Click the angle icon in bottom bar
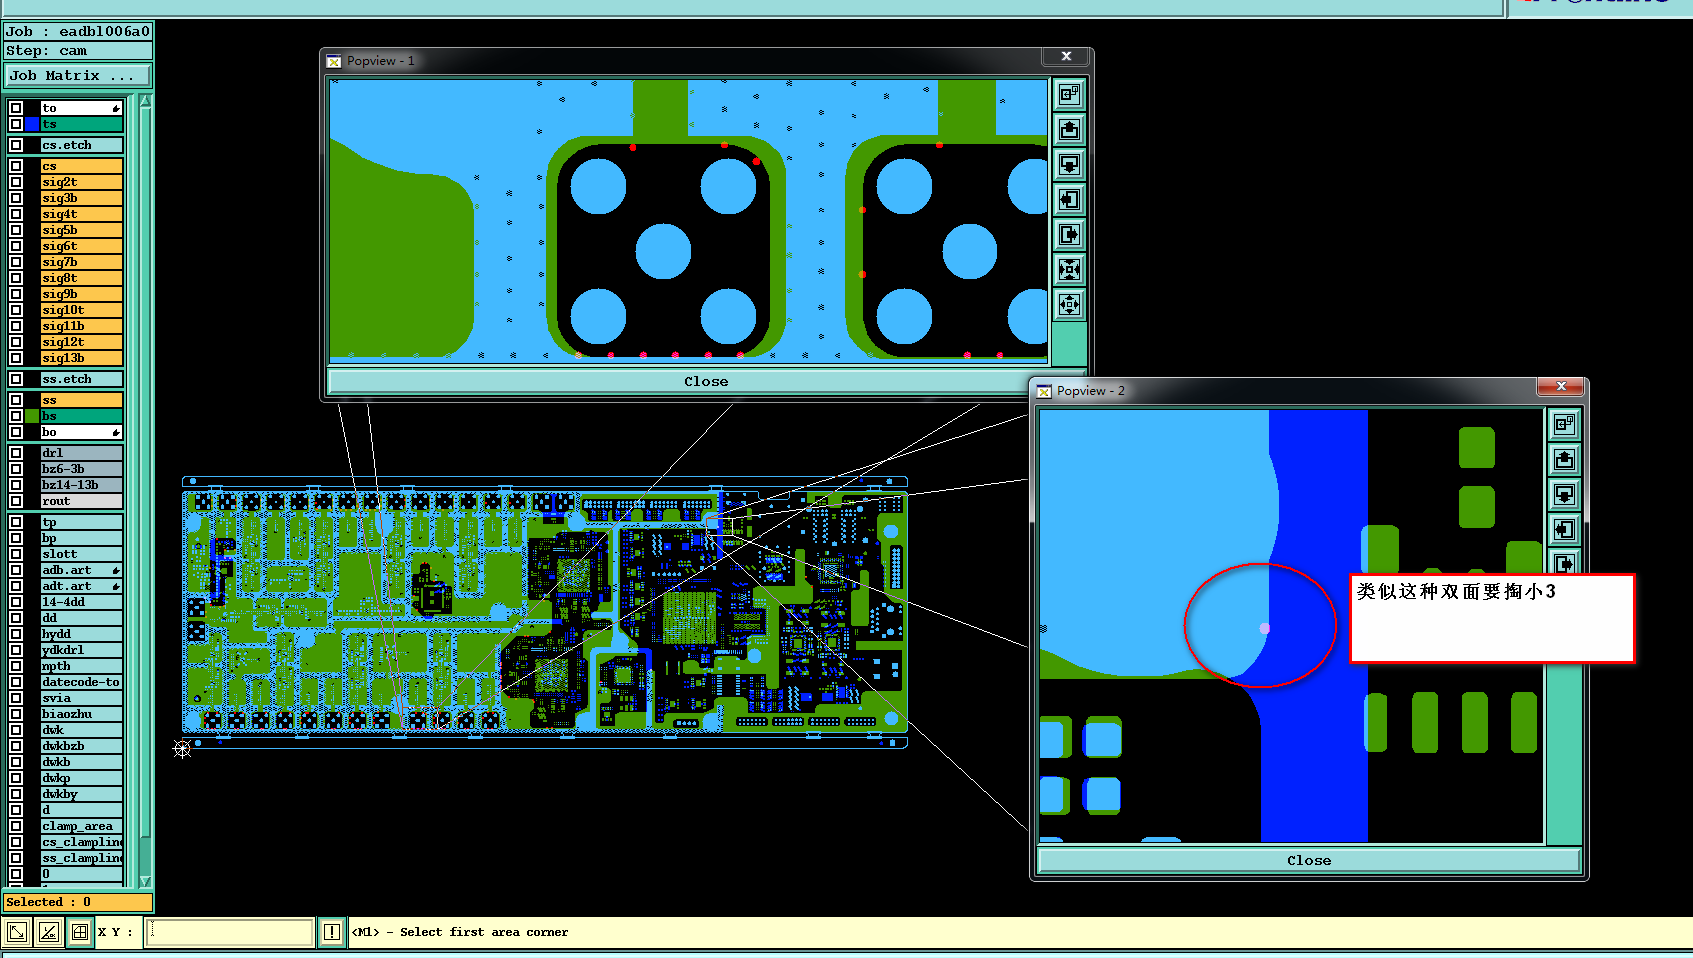The height and width of the screenshot is (958, 1693). click(x=48, y=932)
